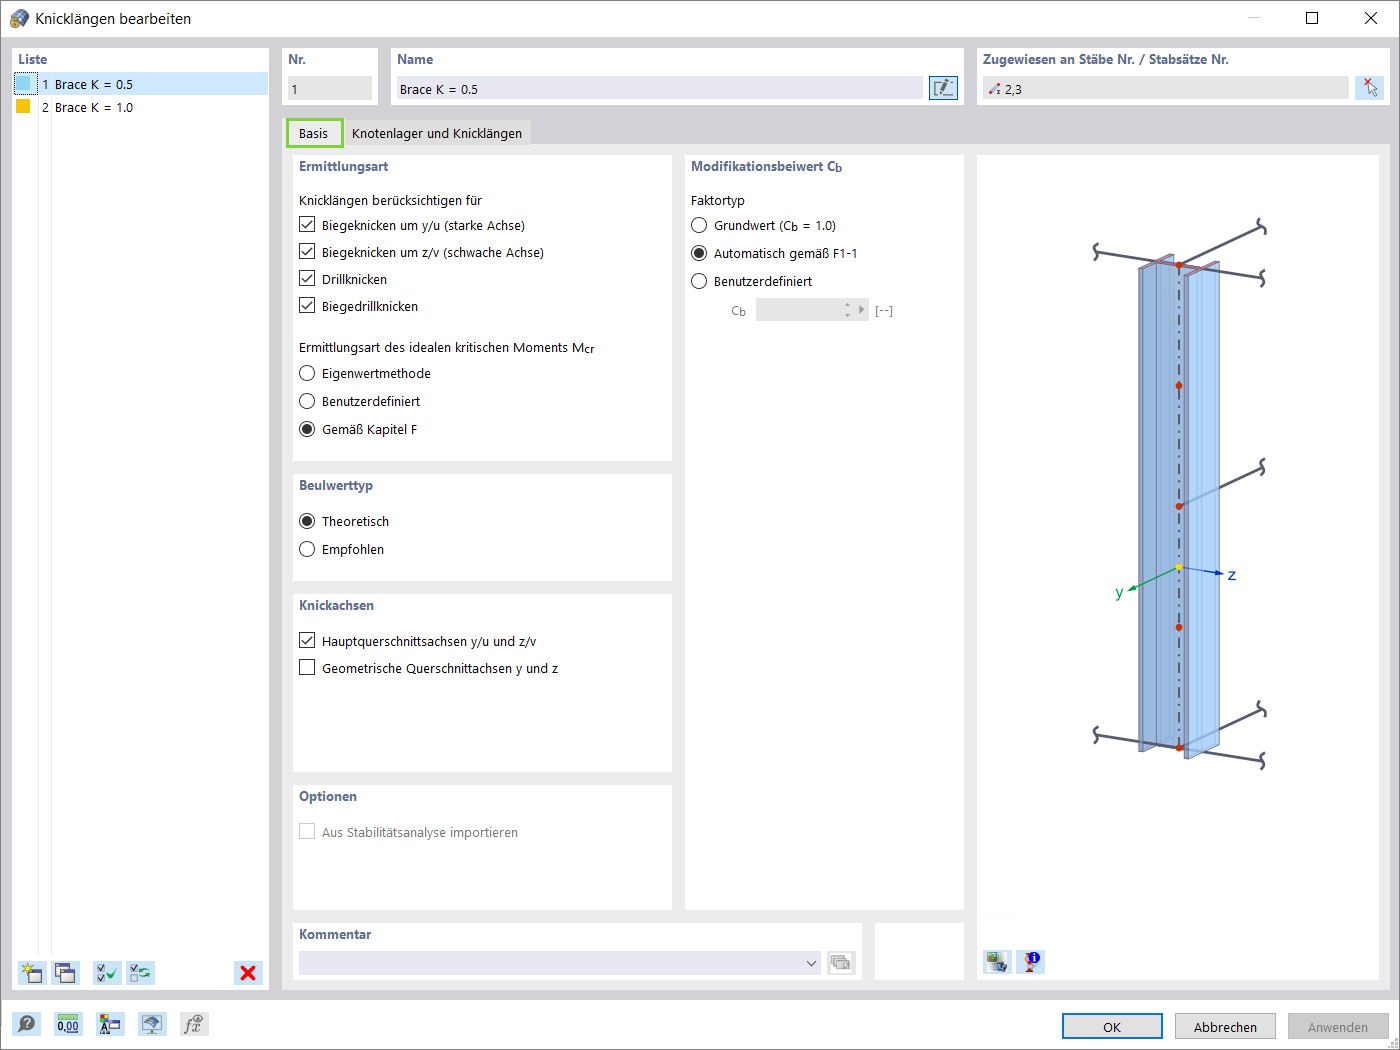The image size is (1400, 1050).
Task: Click the z axis label in preview
Action: pyautogui.click(x=1232, y=575)
